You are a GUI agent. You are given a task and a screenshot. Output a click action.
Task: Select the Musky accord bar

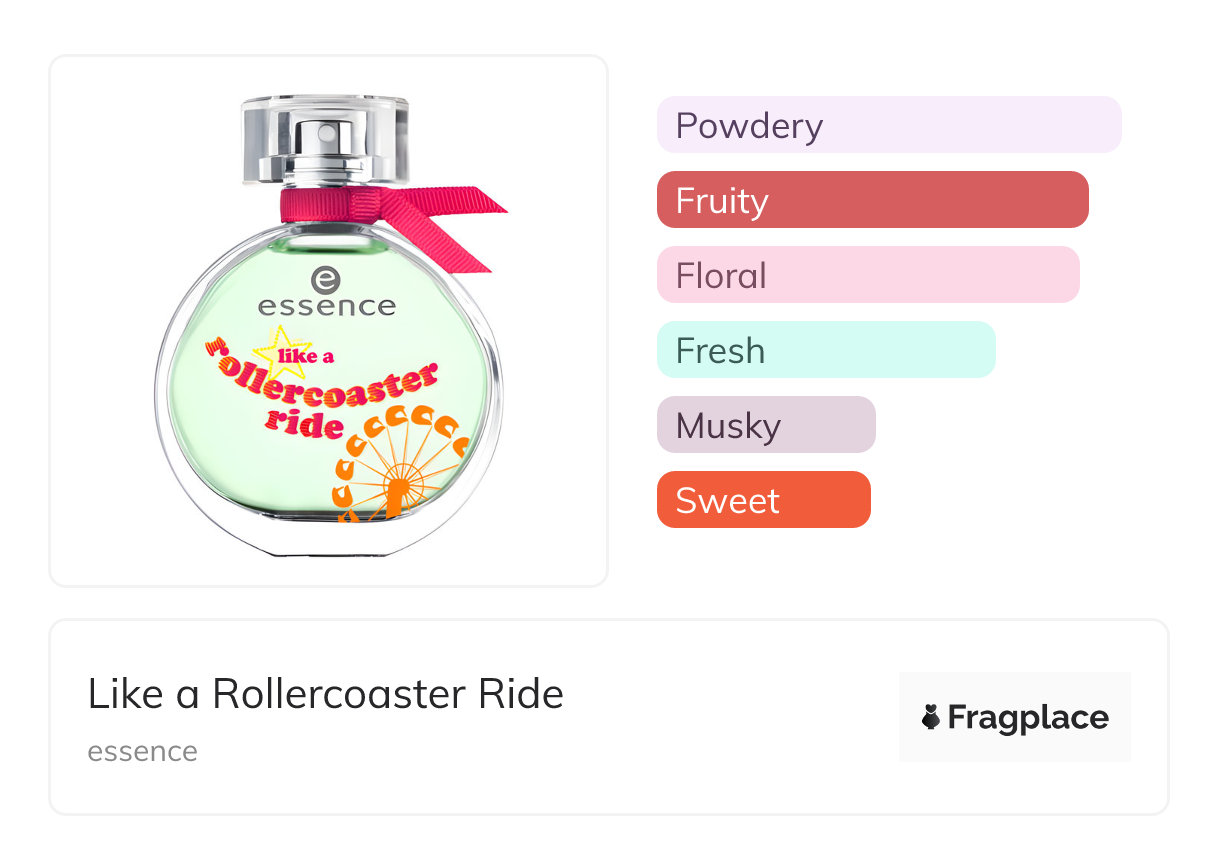coord(765,425)
